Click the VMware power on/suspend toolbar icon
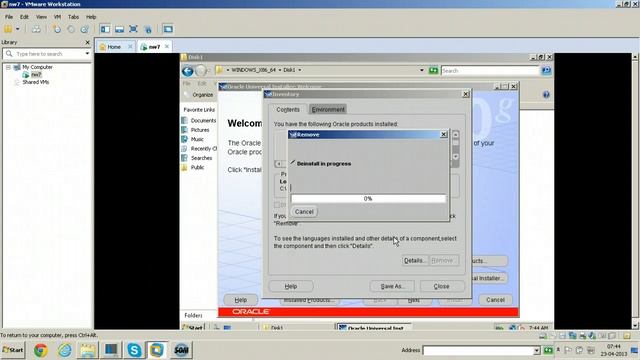 pos(8,29)
